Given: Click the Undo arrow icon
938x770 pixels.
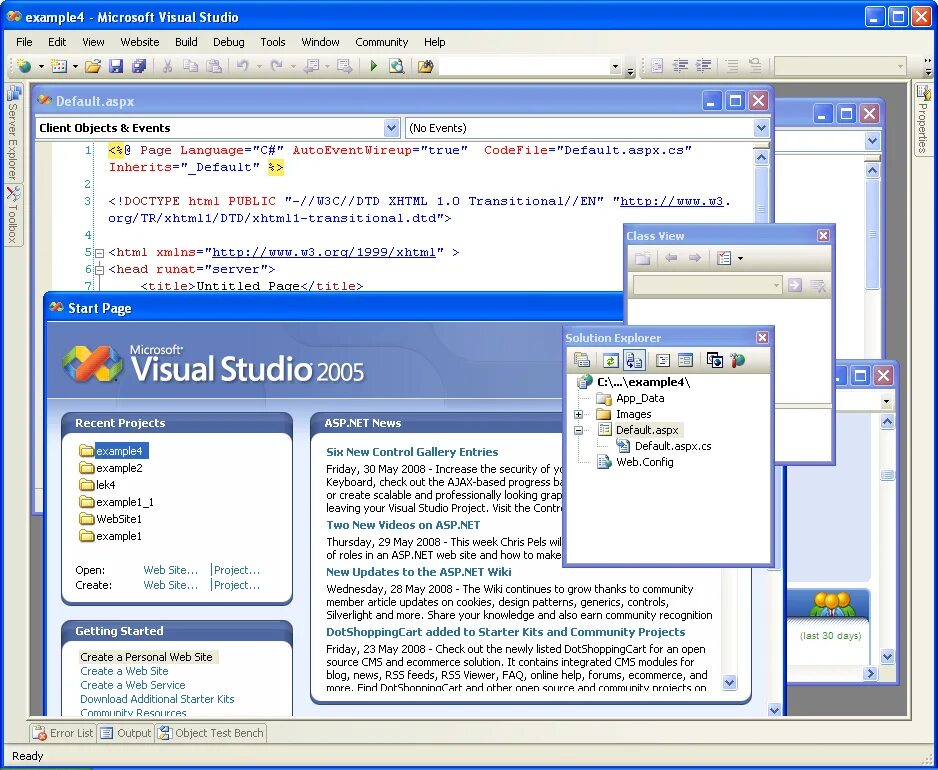Looking at the screenshot, I should point(242,66).
